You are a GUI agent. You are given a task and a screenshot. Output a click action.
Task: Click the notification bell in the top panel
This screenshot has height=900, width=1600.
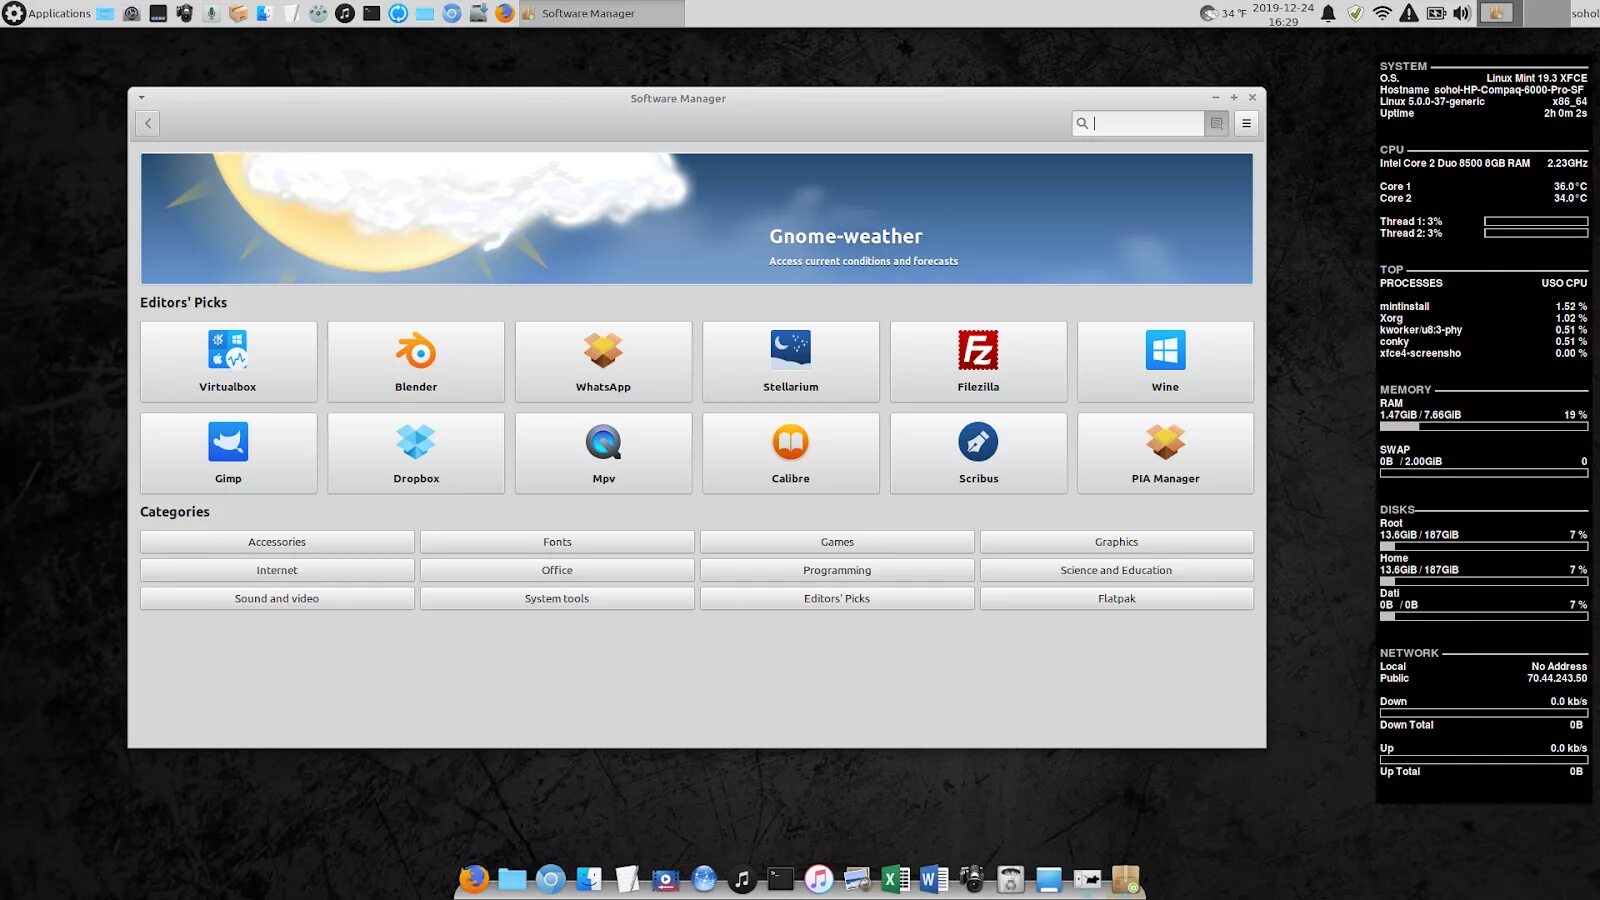tap(1328, 13)
